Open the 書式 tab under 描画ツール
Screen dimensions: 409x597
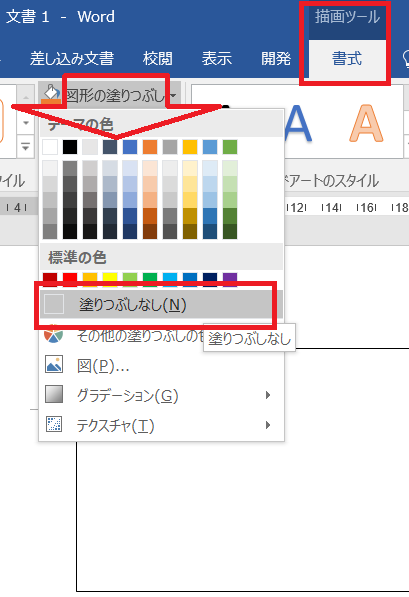click(x=347, y=59)
